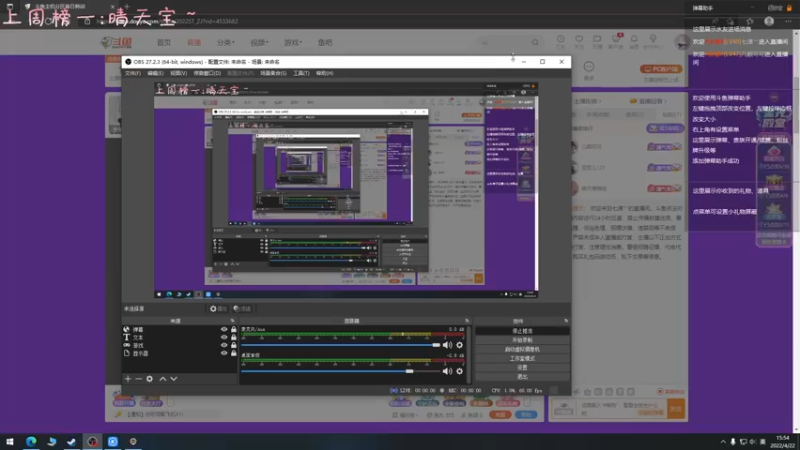Open 桌面音频 audio settings gear
The width and height of the screenshot is (800, 450).
point(460,371)
